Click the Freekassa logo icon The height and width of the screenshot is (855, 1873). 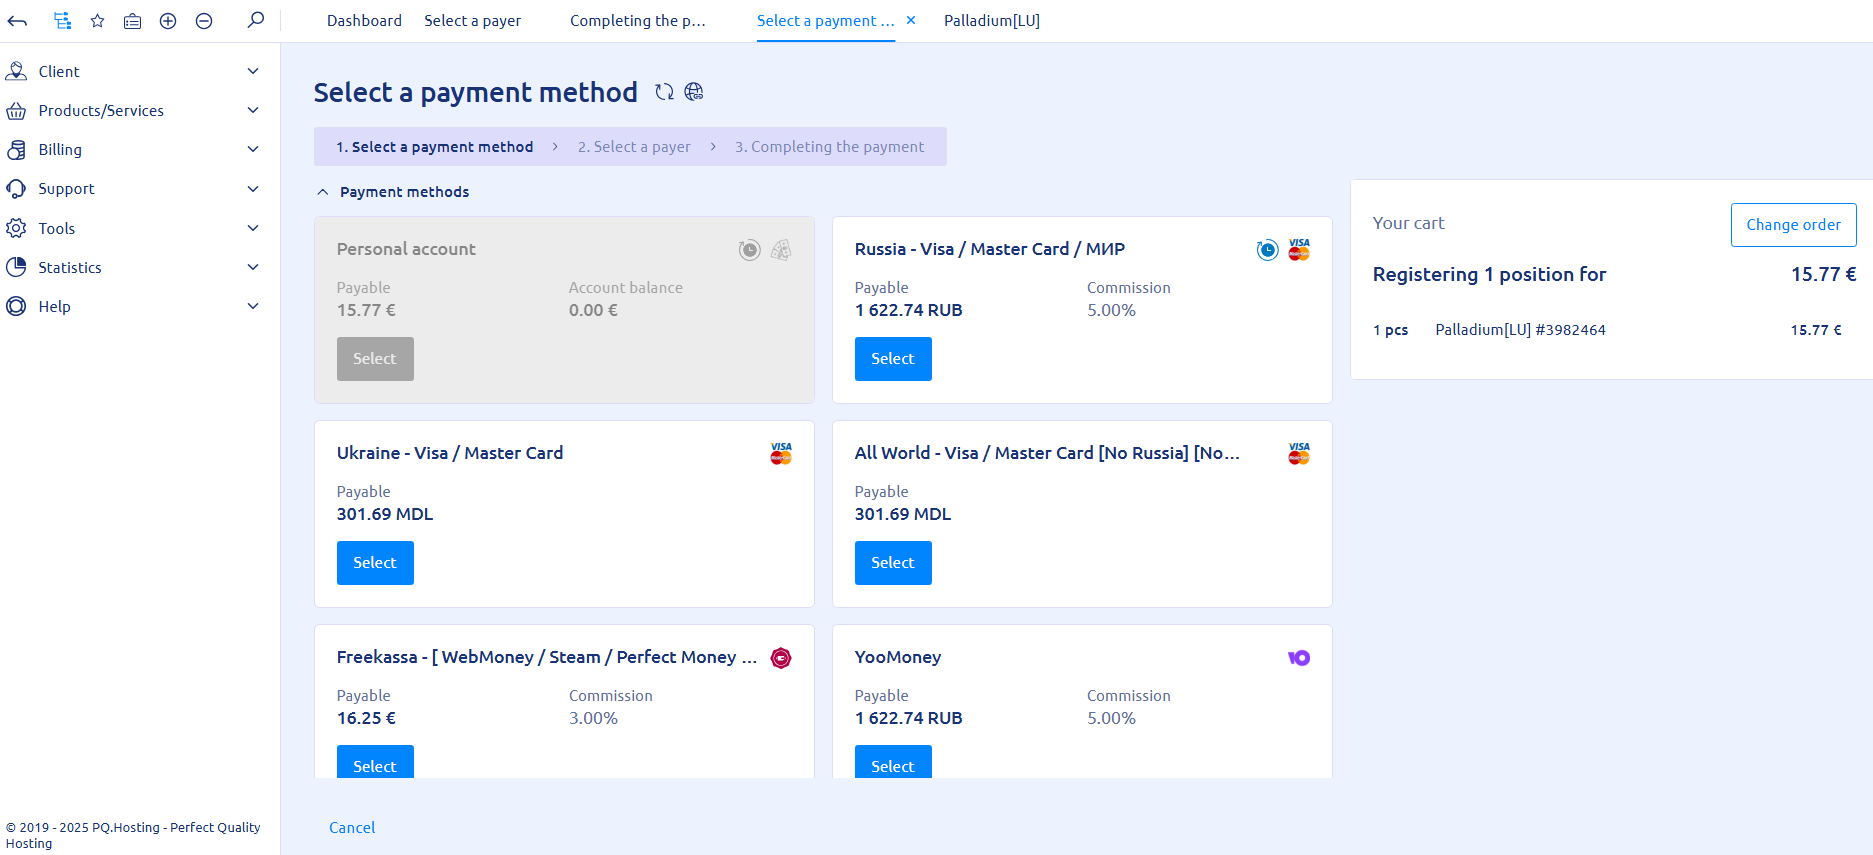(x=781, y=658)
